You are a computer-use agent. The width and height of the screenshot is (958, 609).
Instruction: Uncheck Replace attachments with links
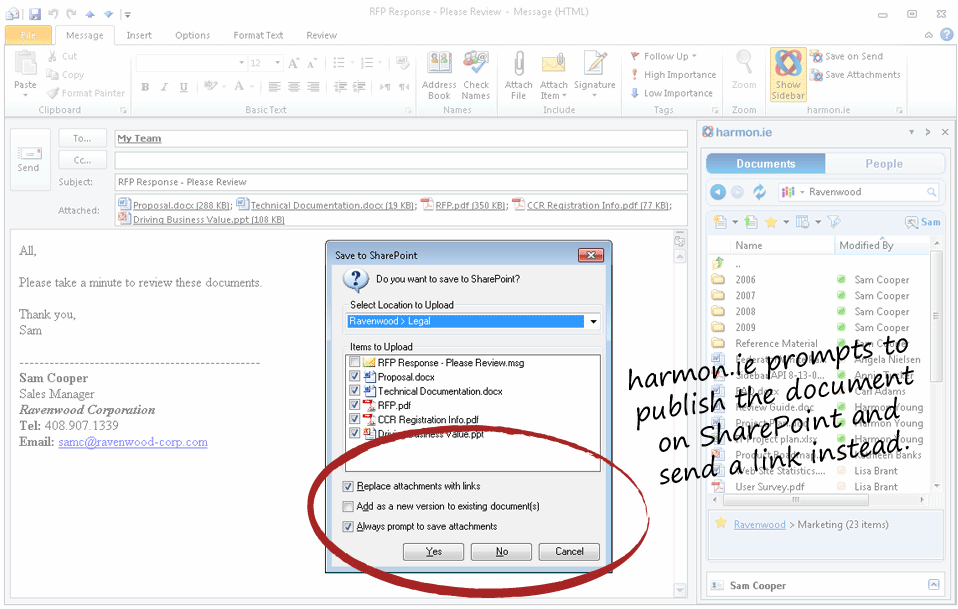(348, 486)
